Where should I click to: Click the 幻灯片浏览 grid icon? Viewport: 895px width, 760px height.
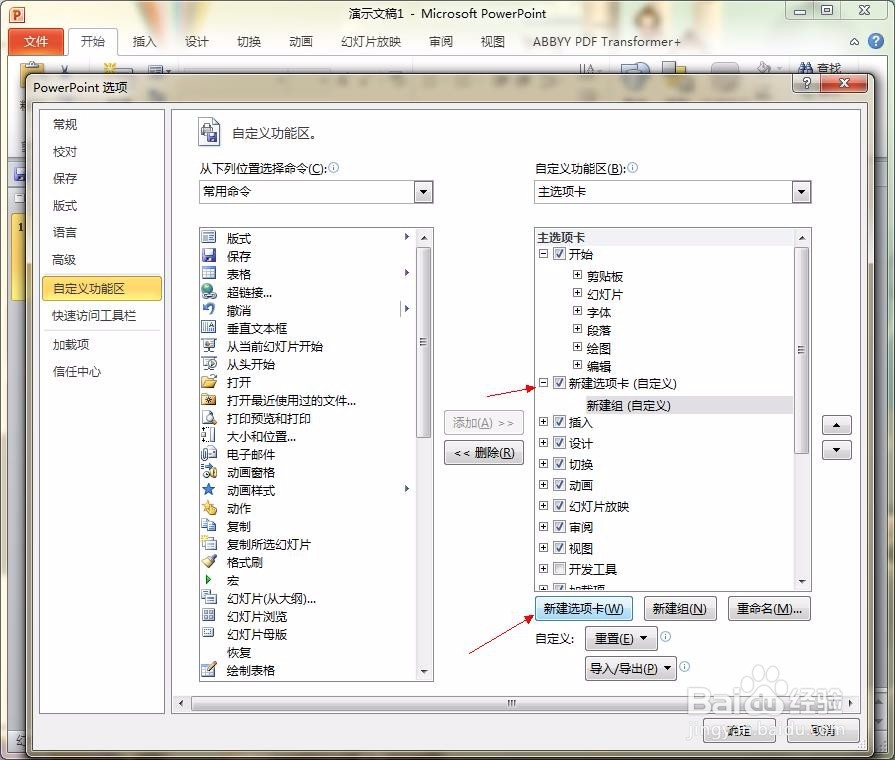209,615
